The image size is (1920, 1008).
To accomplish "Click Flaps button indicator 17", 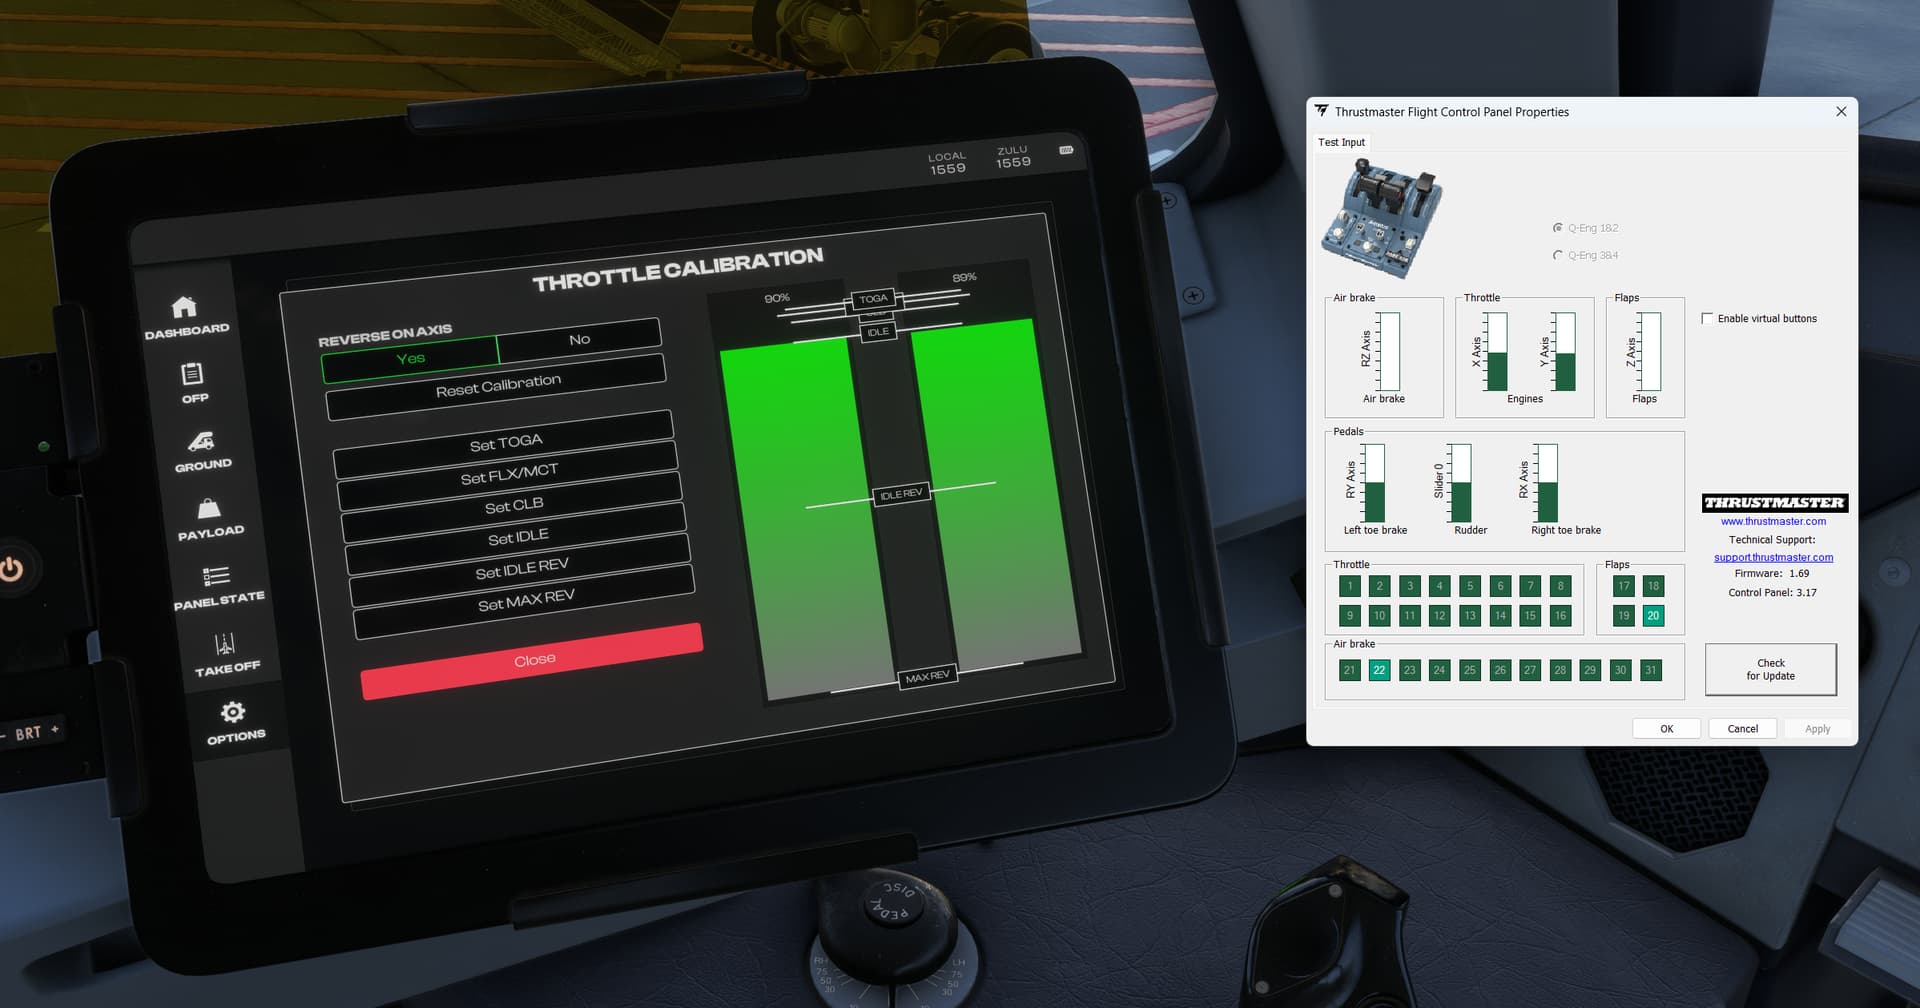I will click(x=1623, y=586).
